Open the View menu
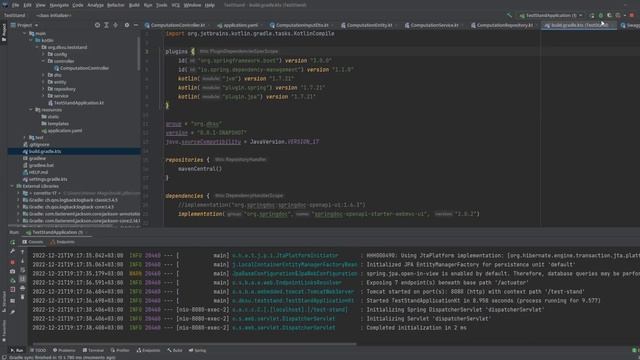The width and height of the screenshot is (640, 360). tap(40, 5)
